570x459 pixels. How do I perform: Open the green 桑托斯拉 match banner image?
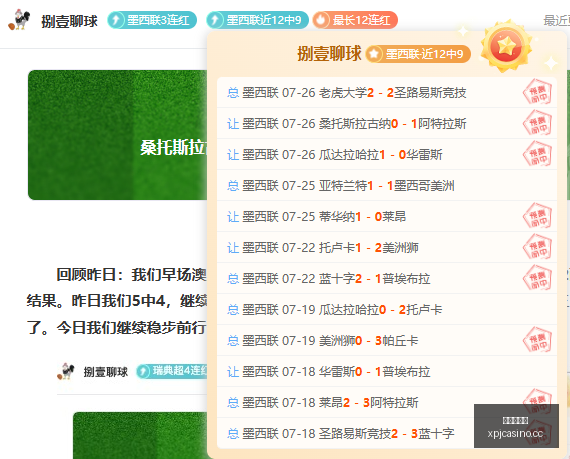click(x=117, y=135)
